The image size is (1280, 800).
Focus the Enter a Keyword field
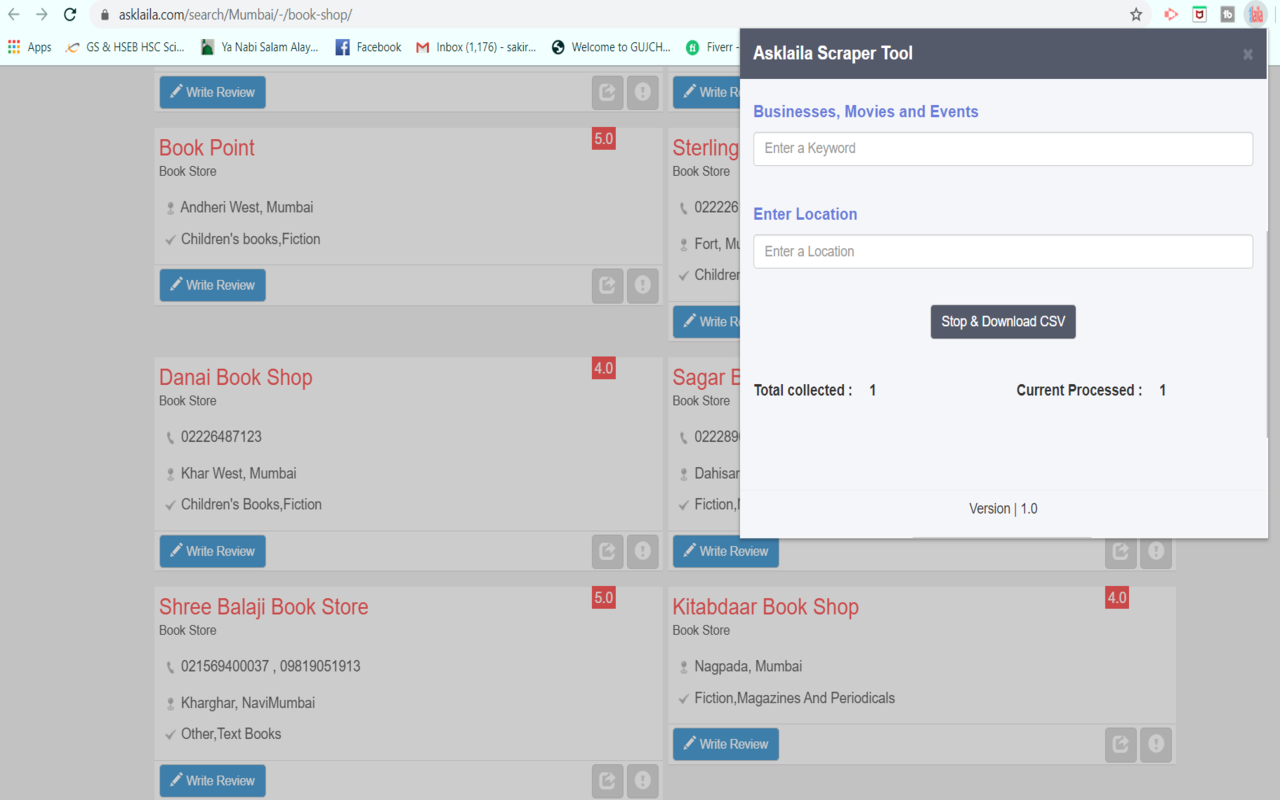tap(1003, 148)
